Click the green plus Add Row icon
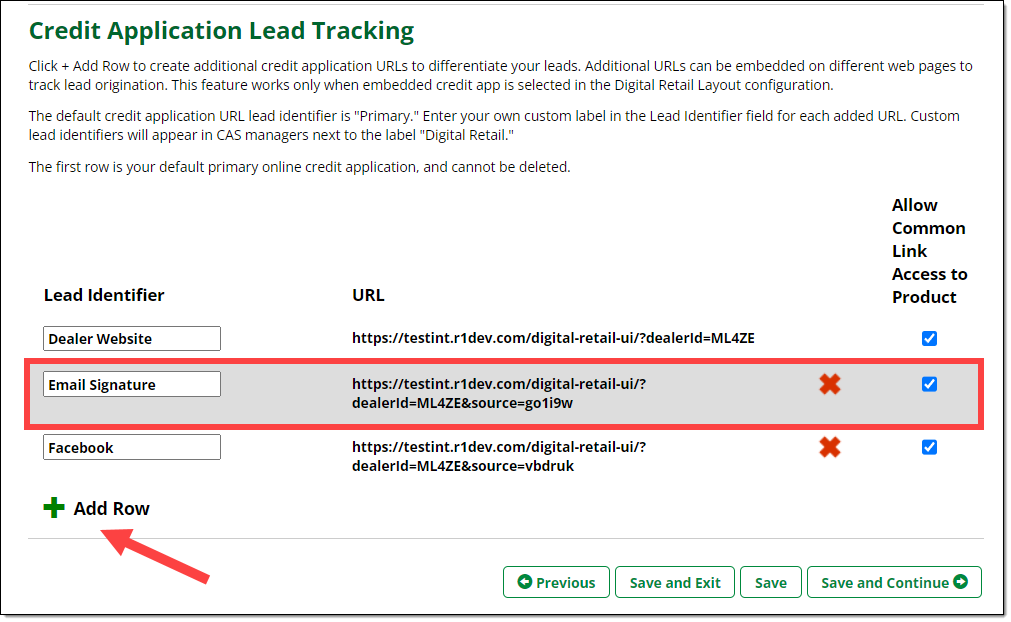Viewport: 1011px width, 622px height. [54, 508]
